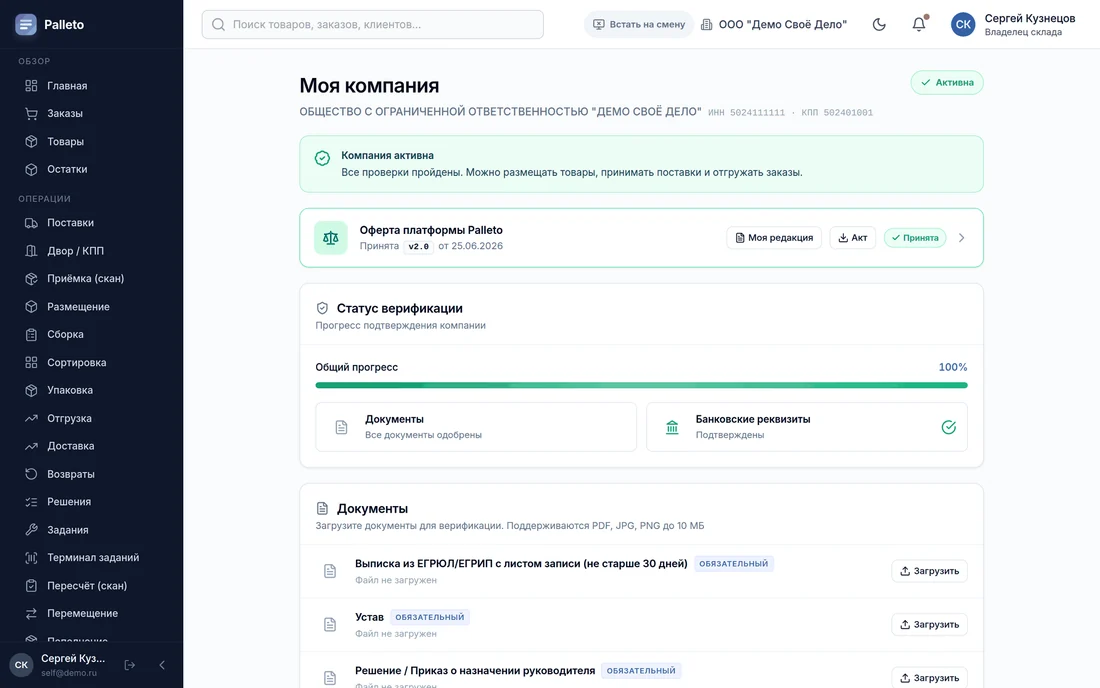The height and width of the screenshot is (688, 1100).
Task: Click the СК avatar at the sidebar bottom
Action: click(21, 665)
